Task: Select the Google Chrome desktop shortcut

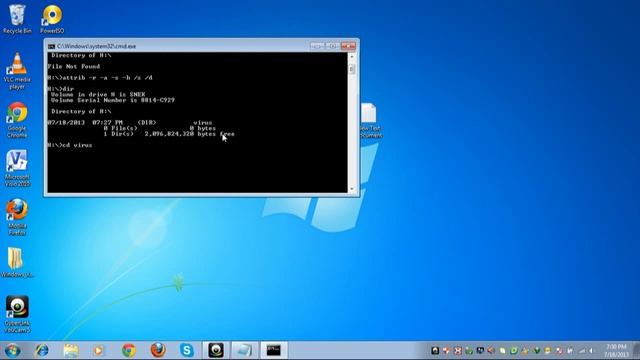Action: (x=17, y=120)
